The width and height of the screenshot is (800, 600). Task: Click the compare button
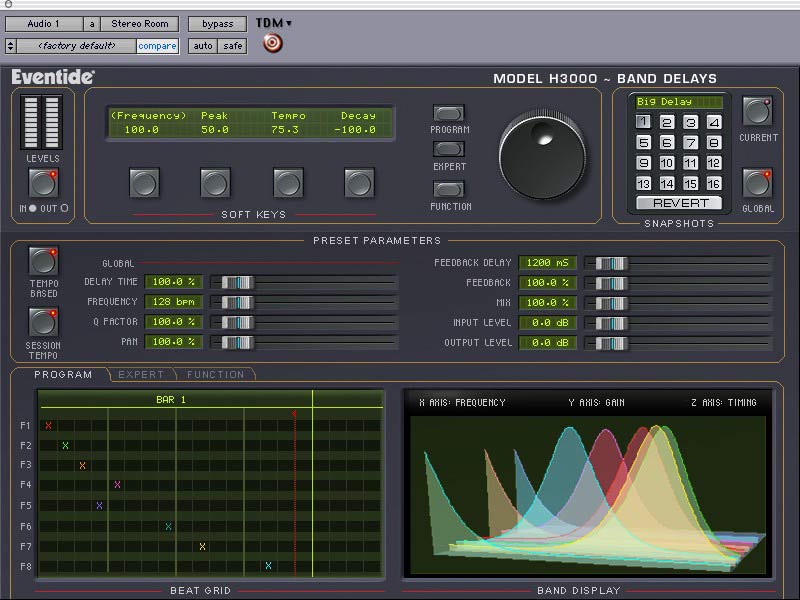157,46
